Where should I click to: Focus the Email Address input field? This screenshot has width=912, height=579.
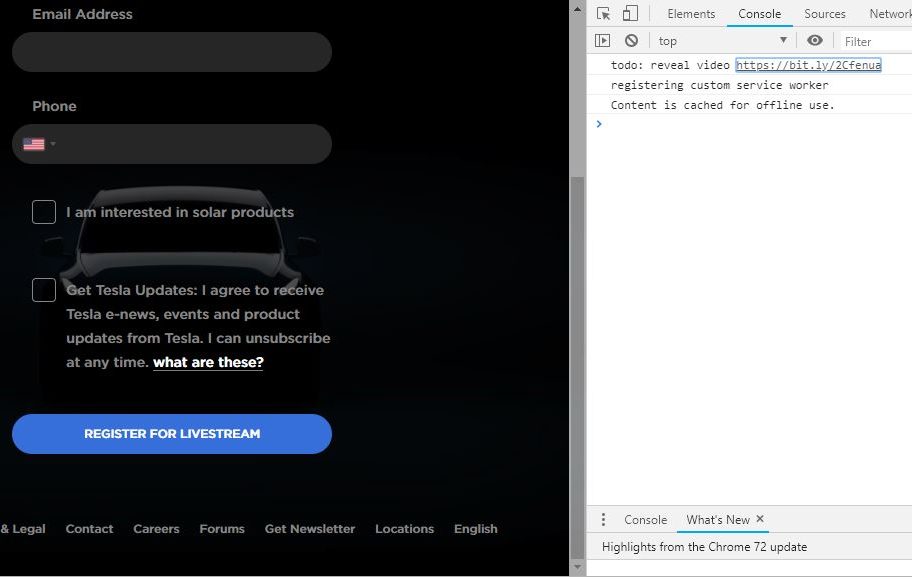coord(172,52)
